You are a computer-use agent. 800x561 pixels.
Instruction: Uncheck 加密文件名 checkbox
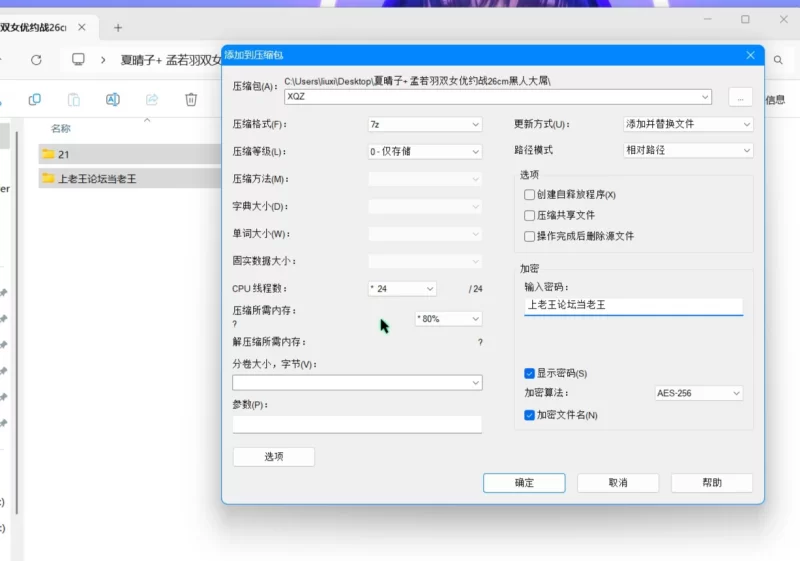click(529, 415)
